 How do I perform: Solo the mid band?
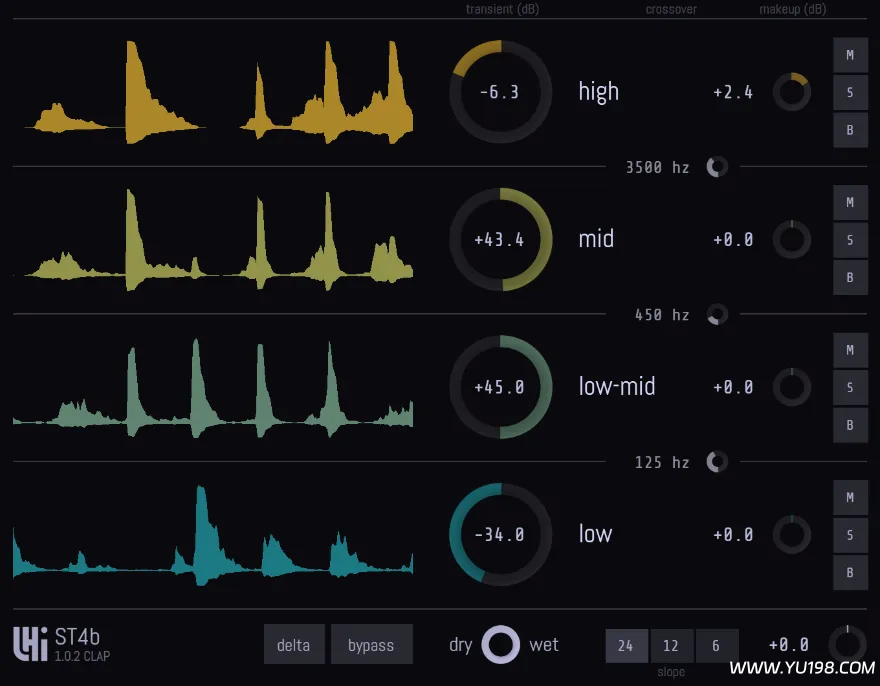coord(851,239)
